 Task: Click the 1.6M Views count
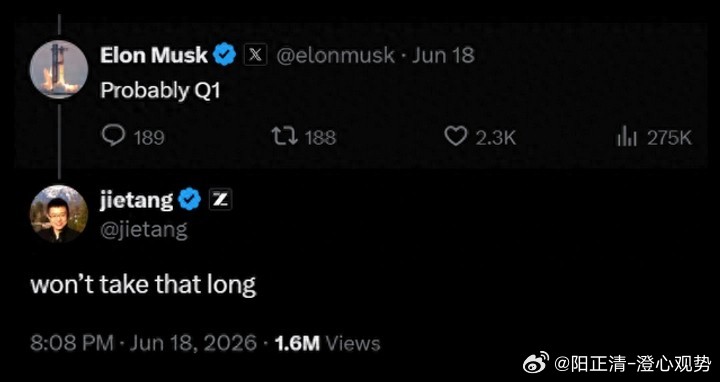click(x=327, y=343)
